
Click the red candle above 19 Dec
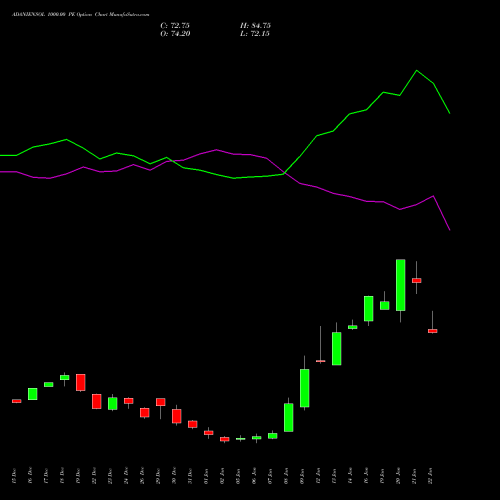pyautogui.click(x=81, y=382)
